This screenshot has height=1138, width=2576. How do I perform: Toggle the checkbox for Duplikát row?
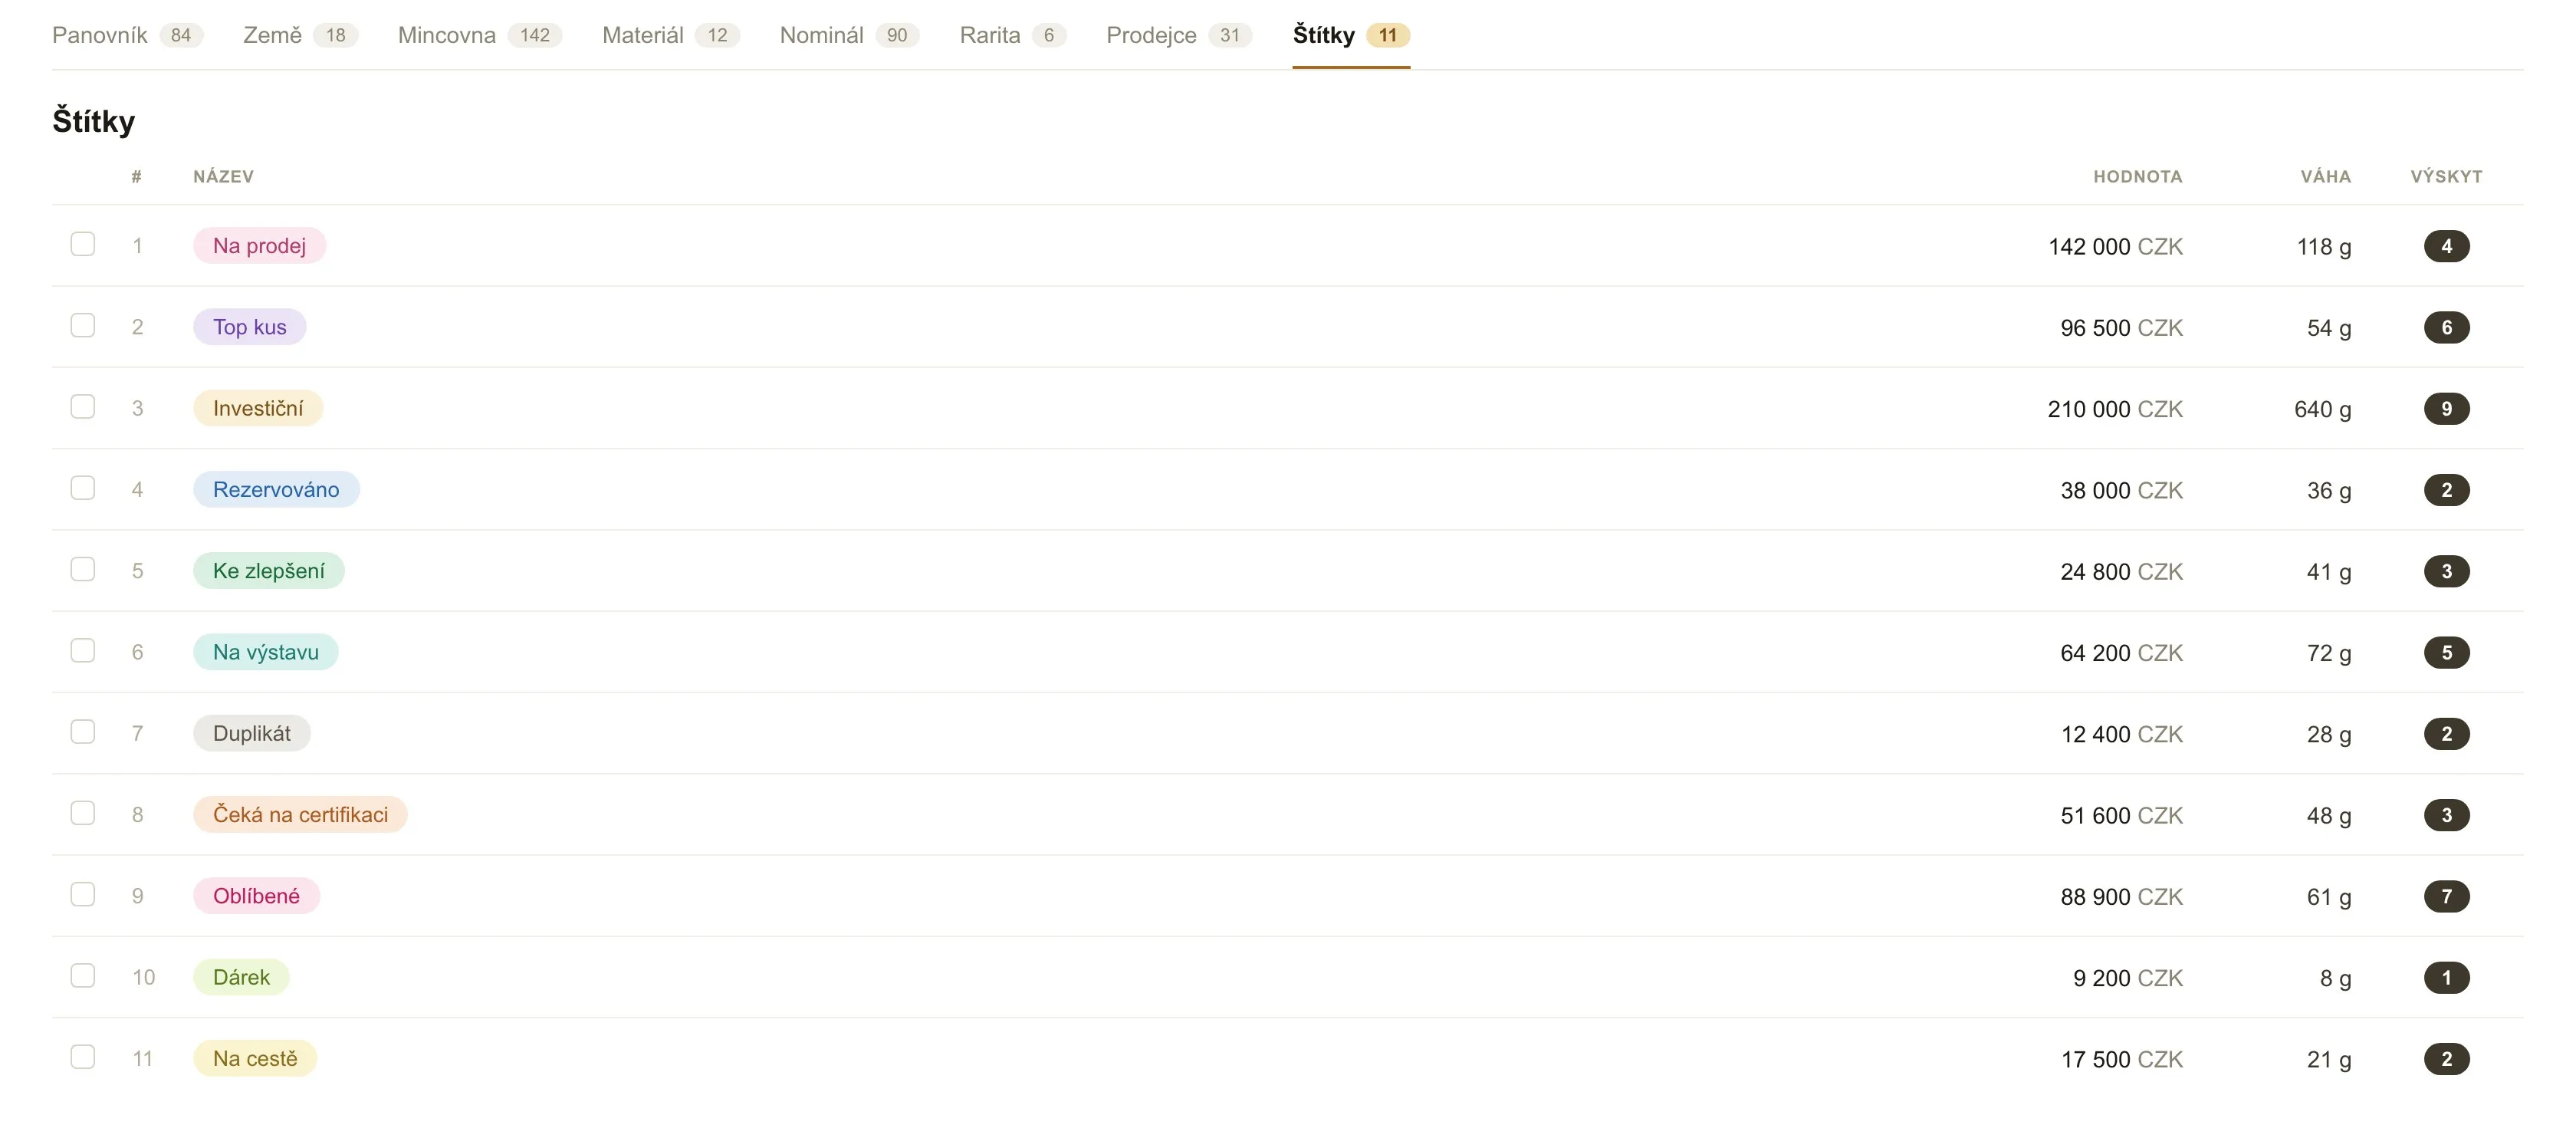[x=83, y=732]
